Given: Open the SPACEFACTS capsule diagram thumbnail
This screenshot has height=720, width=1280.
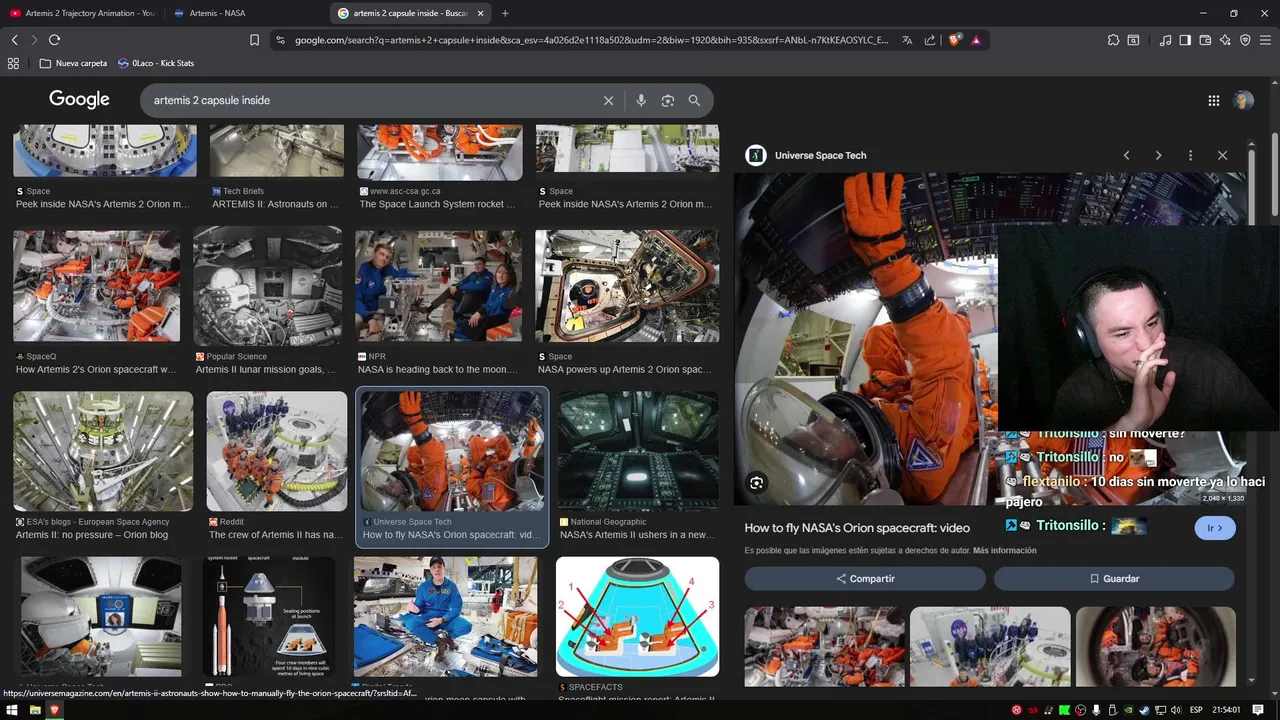Looking at the screenshot, I should click(x=637, y=617).
